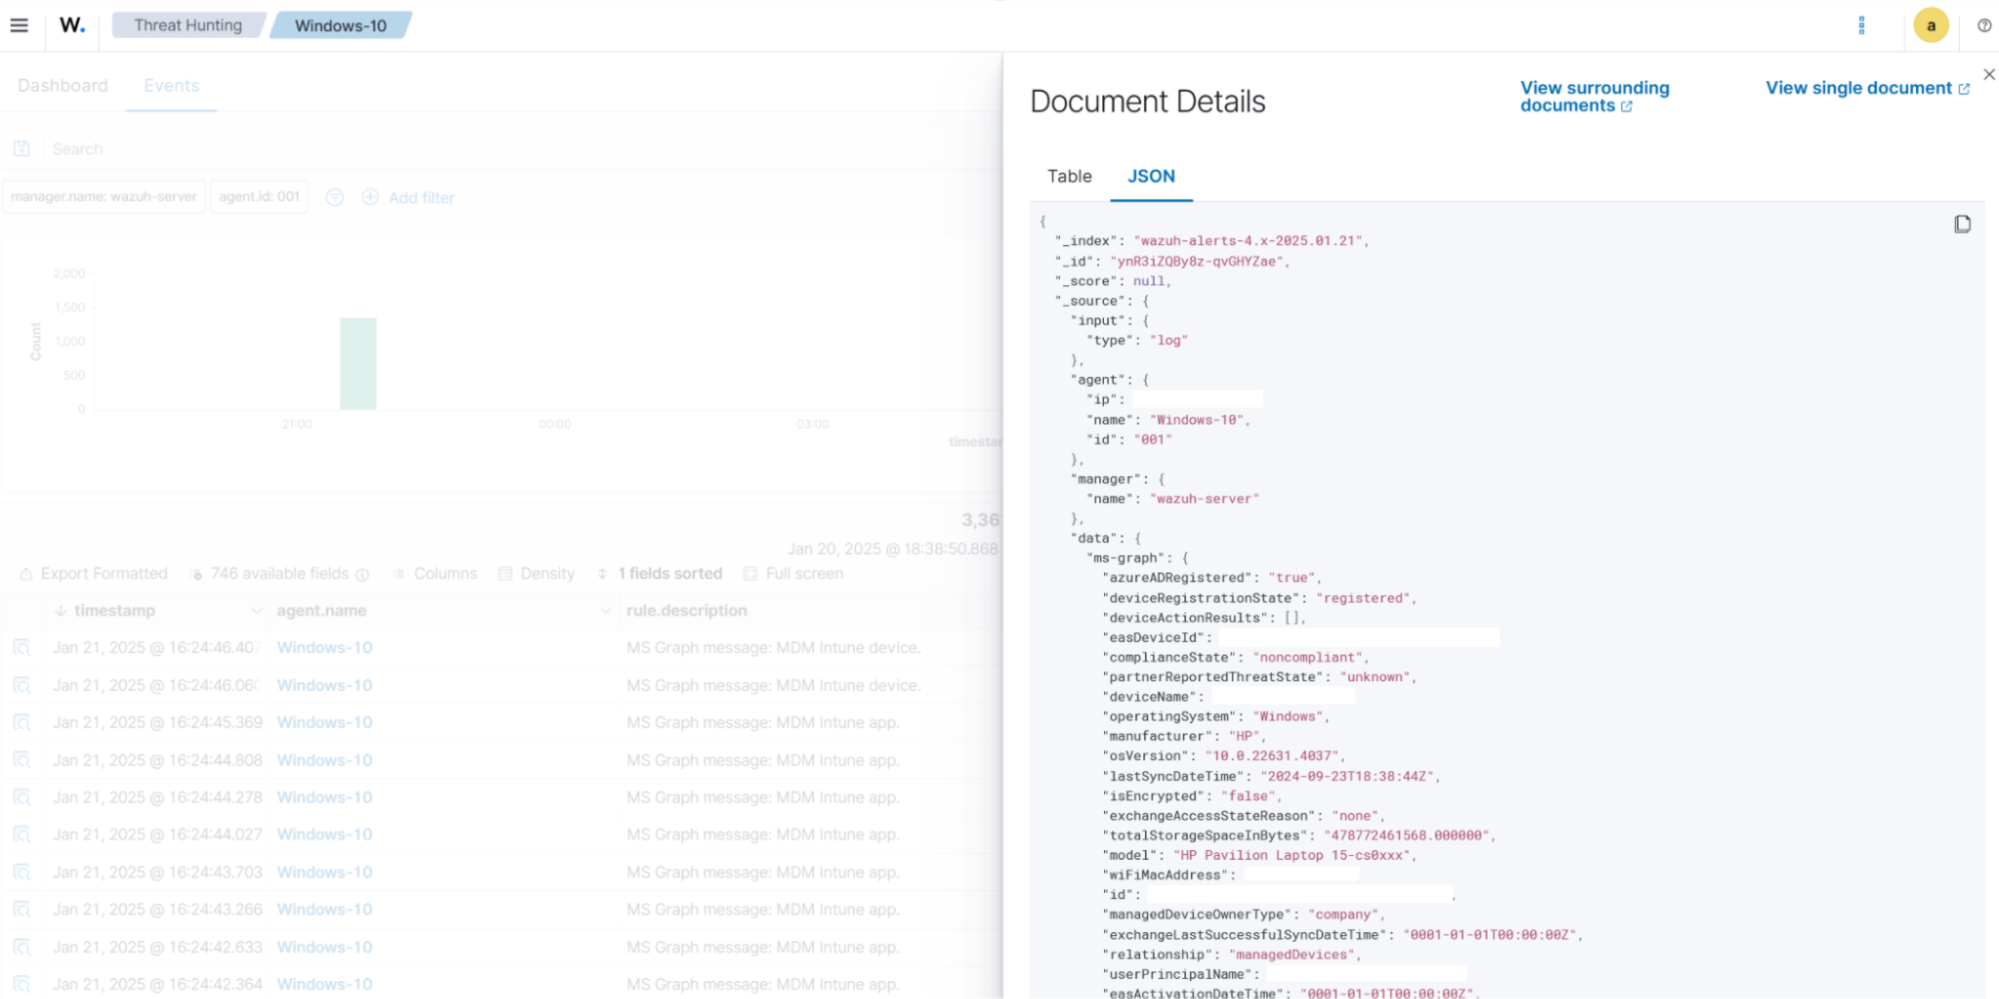Inspect first event row document icon
Viewport: 1999px width, 999px height.
coord(22,648)
